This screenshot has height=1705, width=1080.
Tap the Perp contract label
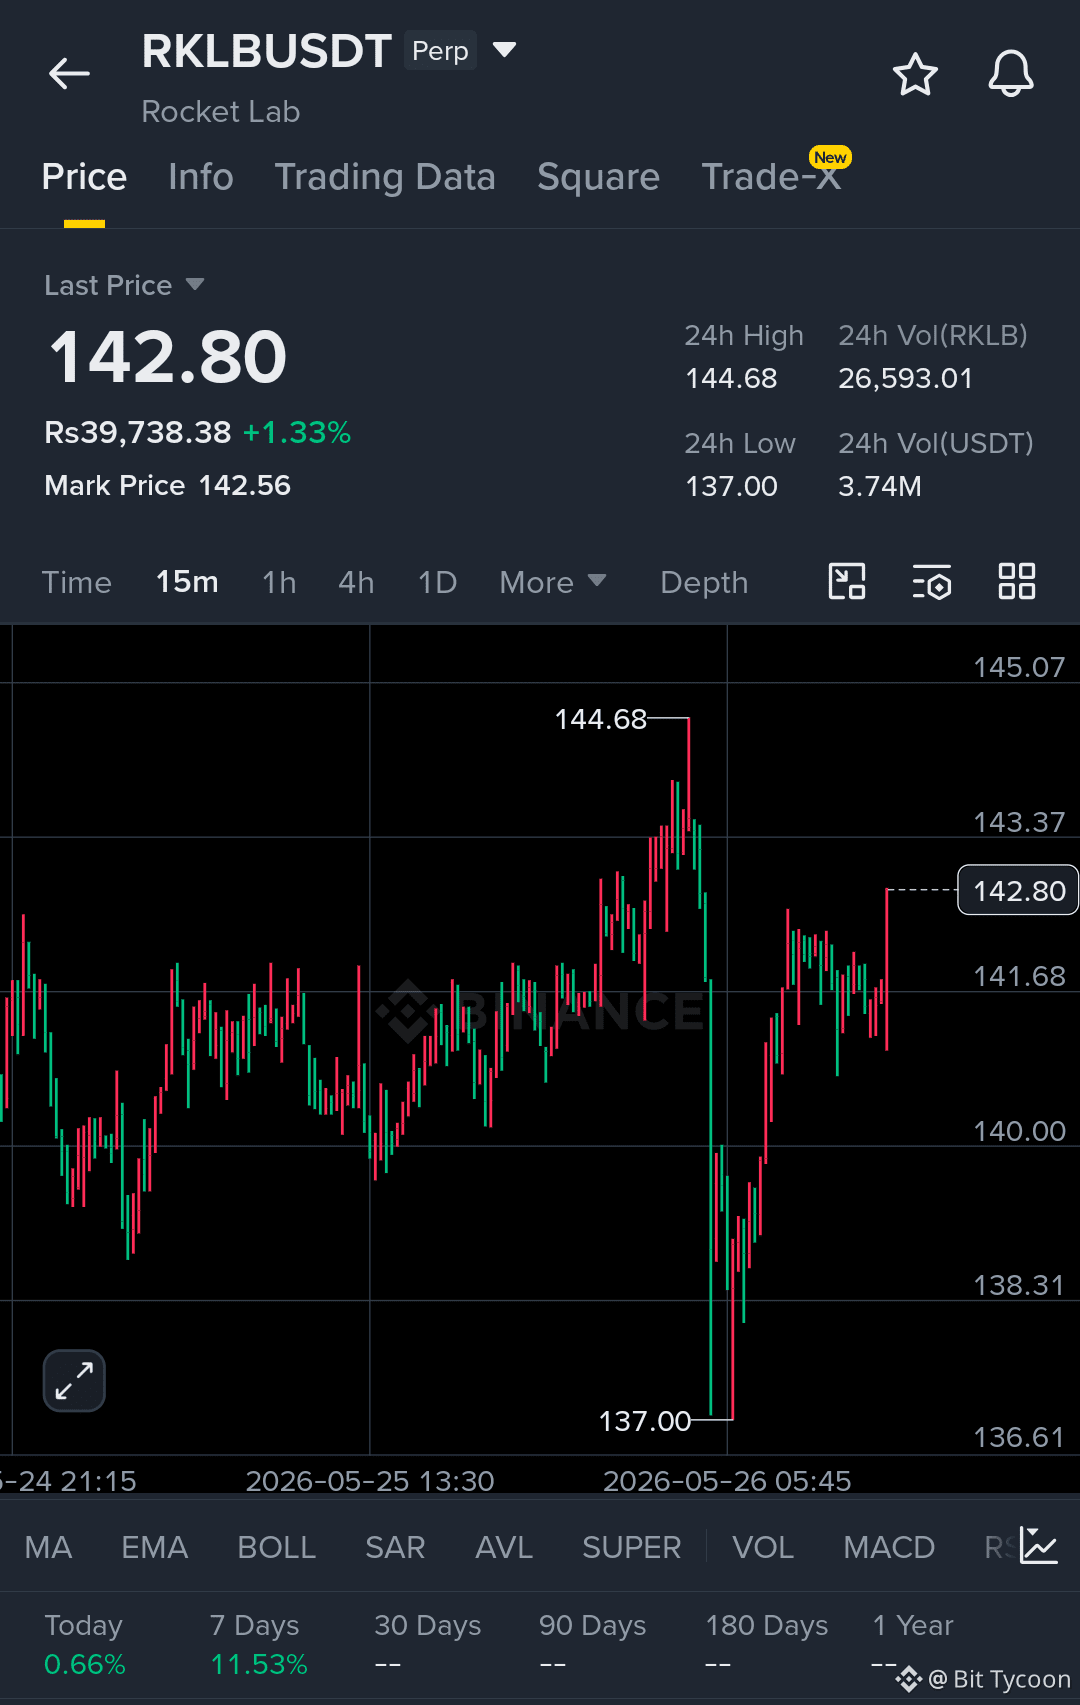click(x=440, y=50)
